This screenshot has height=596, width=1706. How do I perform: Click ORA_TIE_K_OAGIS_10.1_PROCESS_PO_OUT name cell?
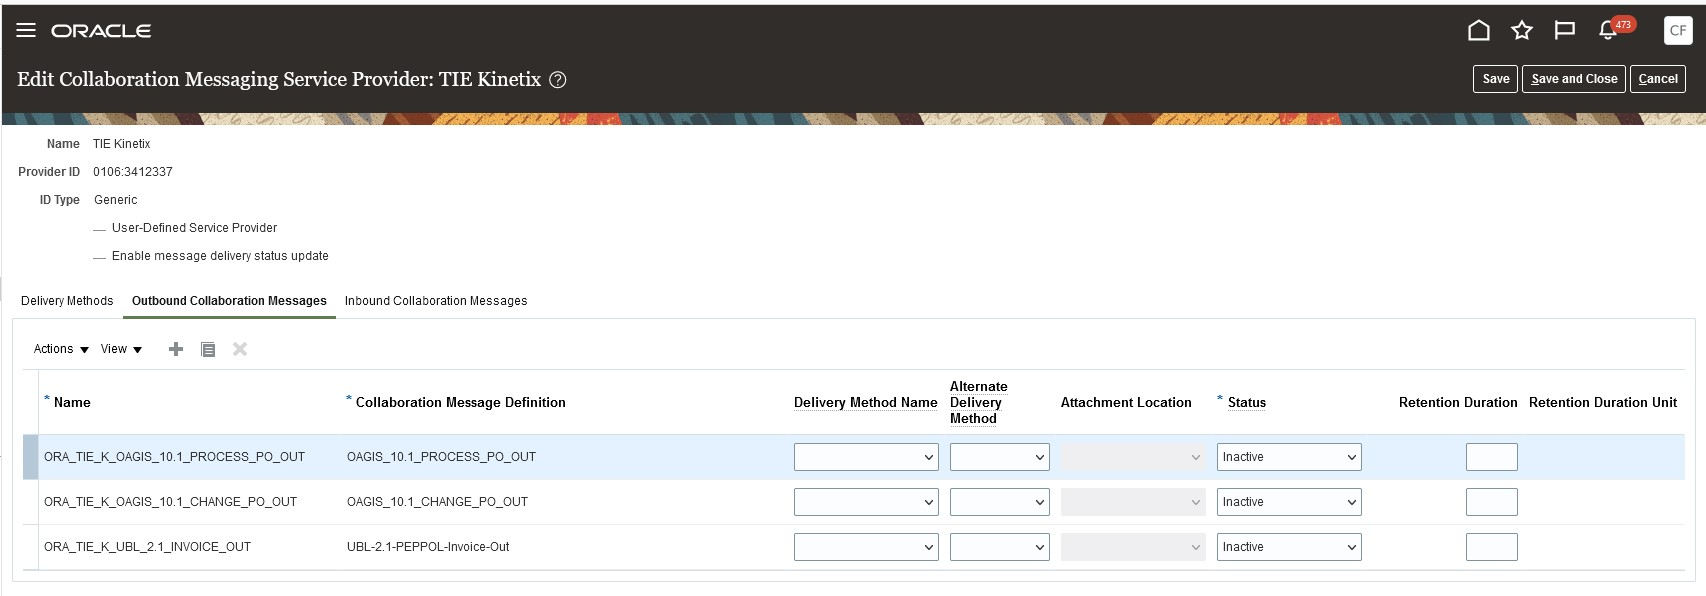[174, 457]
